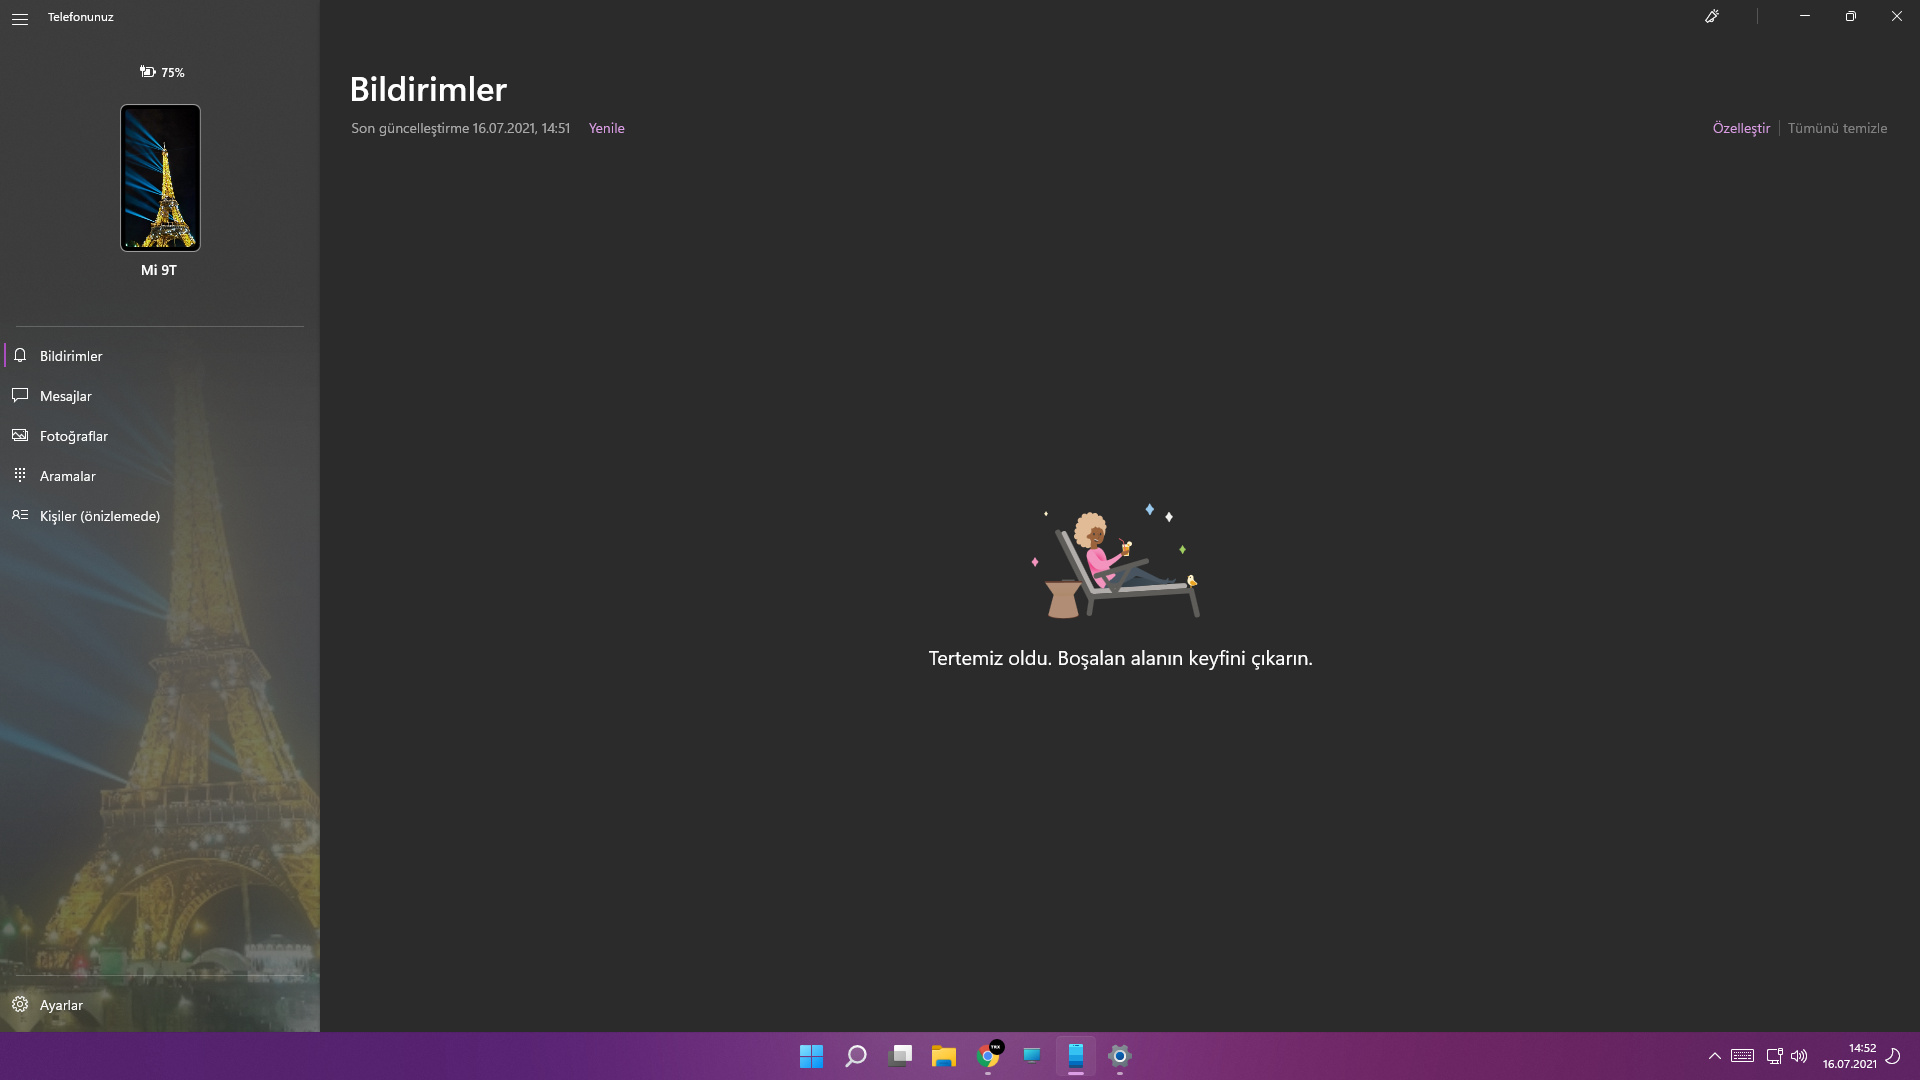The height and width of the screenshot is (1080, 1920).
Task: Open the hamburger navigation menu
Action: (x=20, y=18)
